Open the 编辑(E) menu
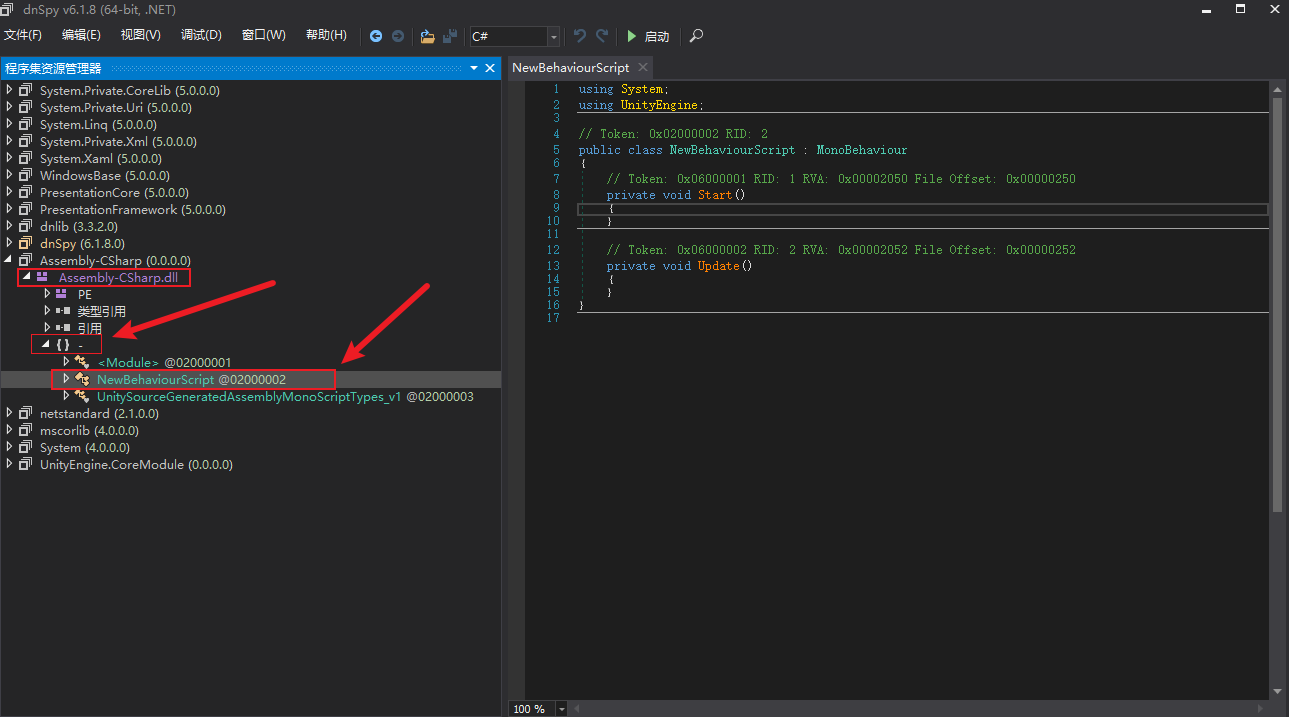The height and width of the screenshot is (717, 1289). point(81,35)
